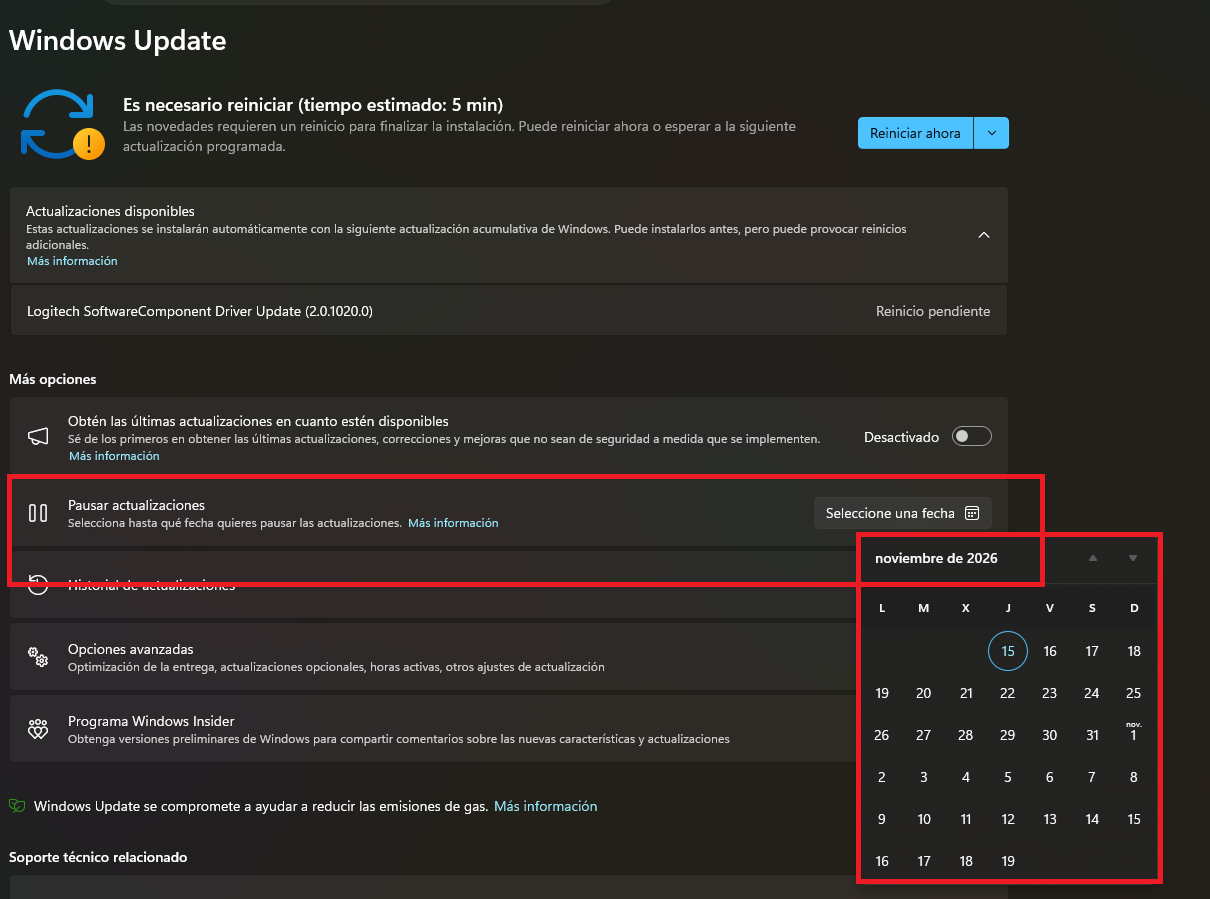Select day 30 in the calendar
The height and width of the screenshot is (899, 1210).
[x=1050, y=735]
